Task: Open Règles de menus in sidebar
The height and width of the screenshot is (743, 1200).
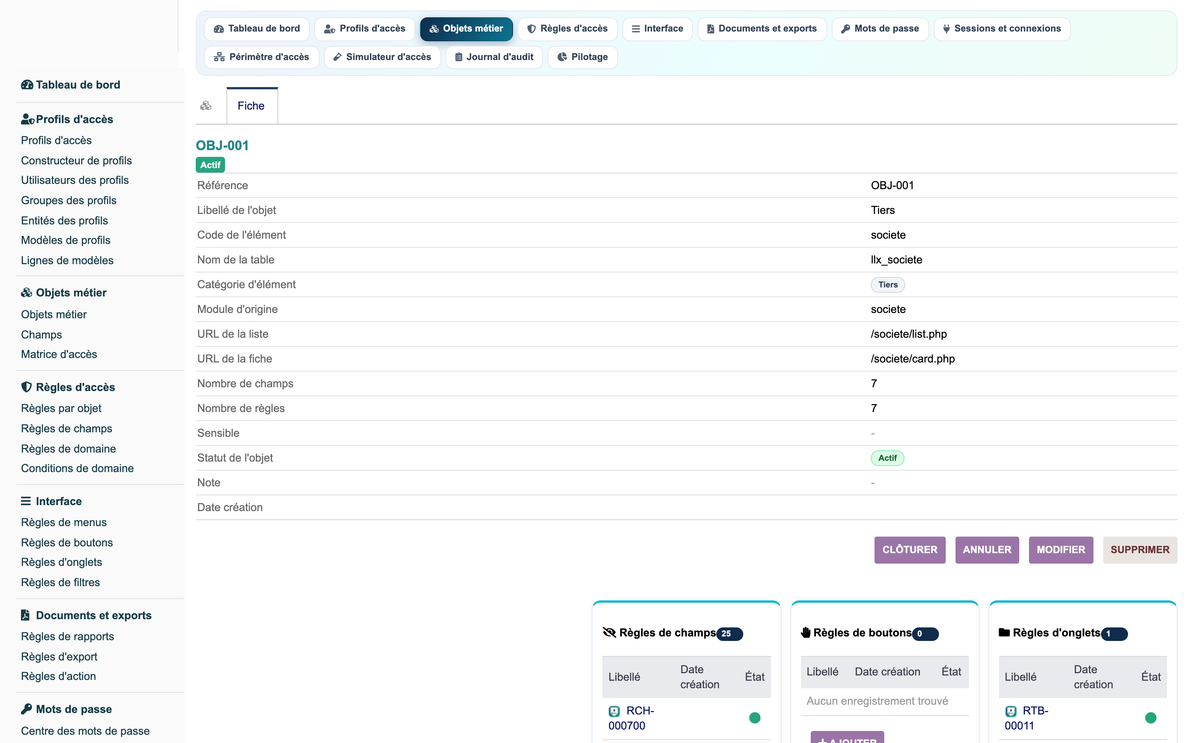Action: pos(64,523)
